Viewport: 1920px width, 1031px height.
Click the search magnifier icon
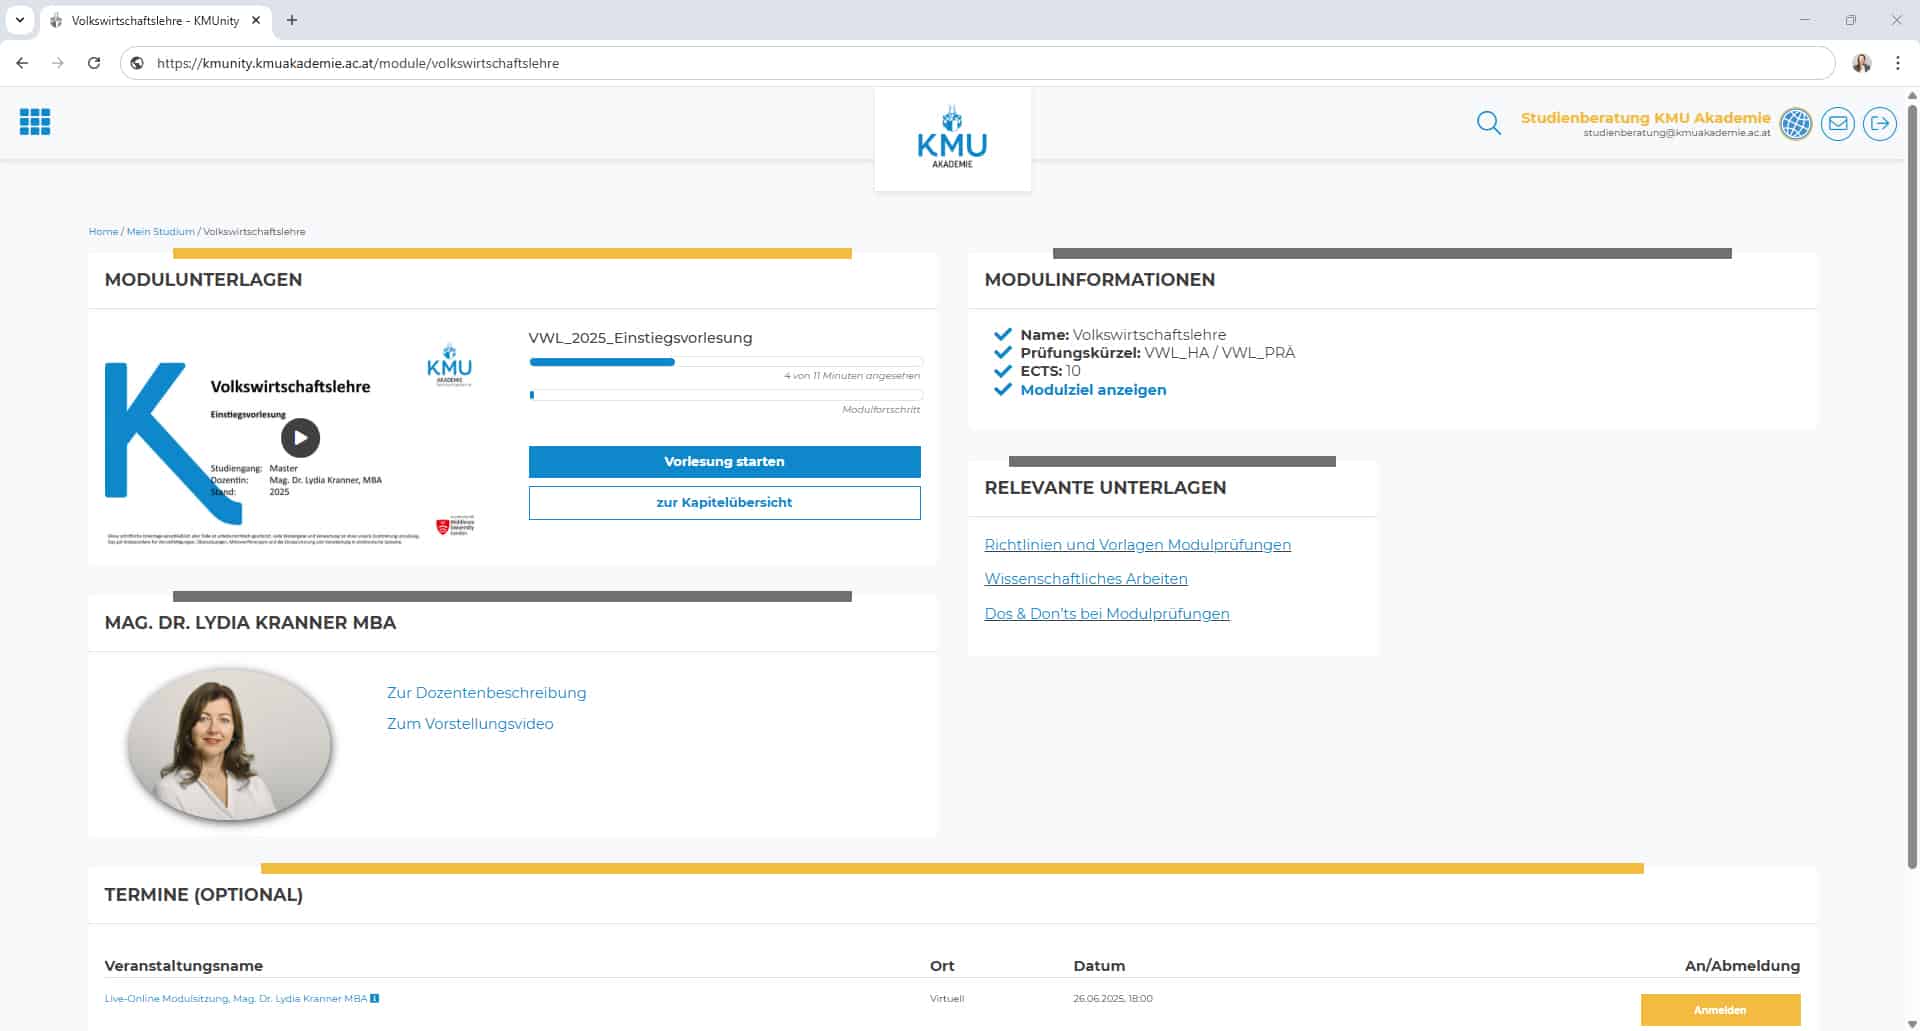[1489, 123]
